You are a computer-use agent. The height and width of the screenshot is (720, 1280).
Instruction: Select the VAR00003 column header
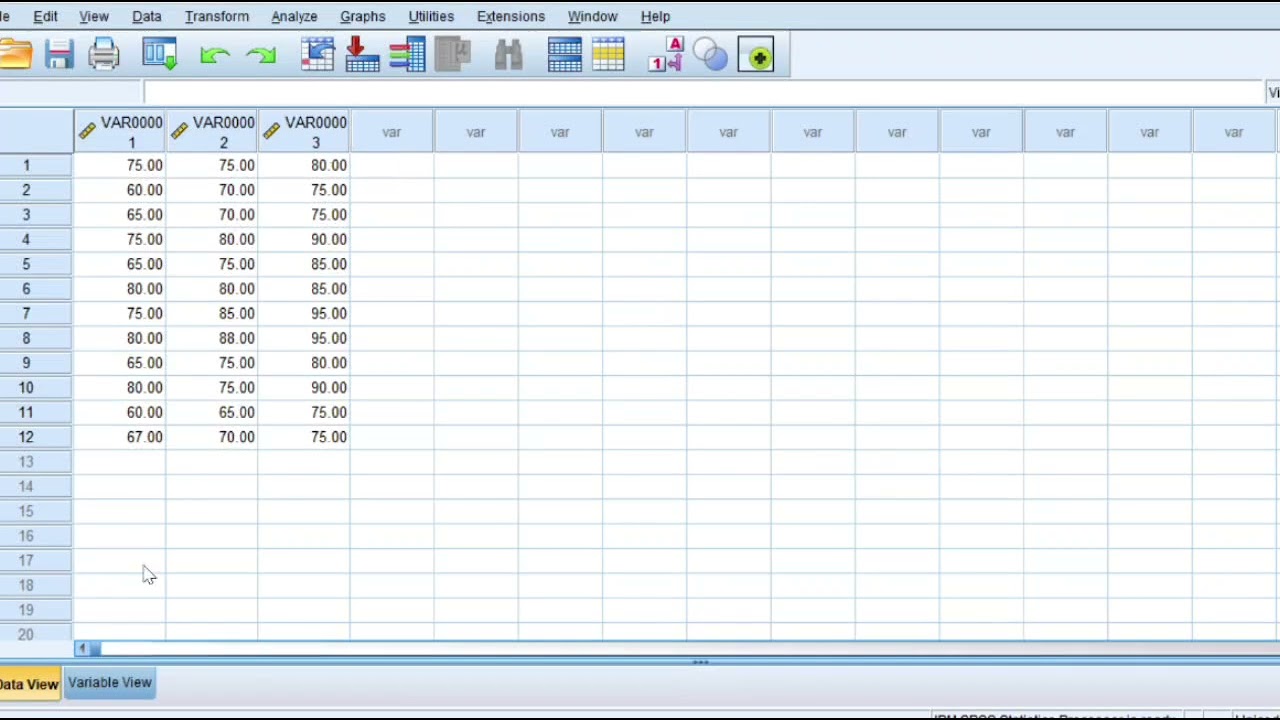click(x=304, y=132)
